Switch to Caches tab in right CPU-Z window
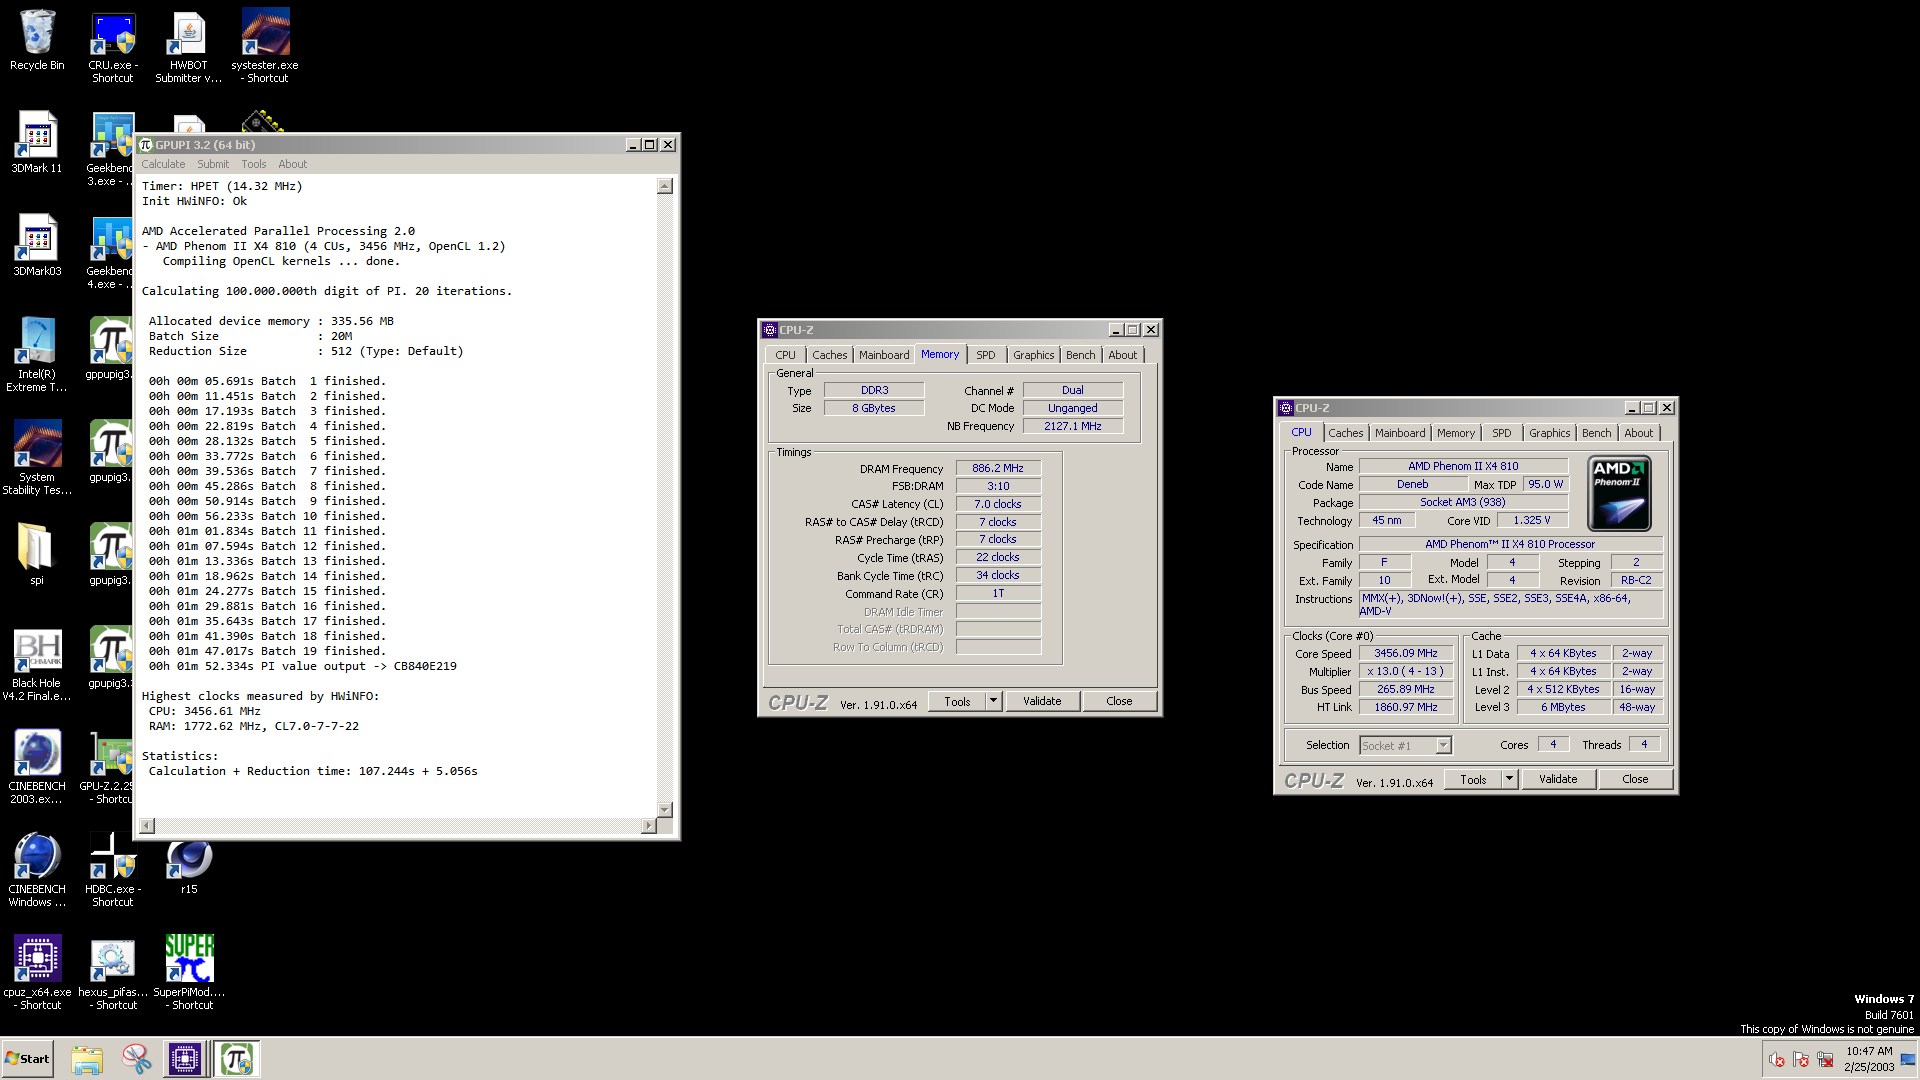The width and height of the screenshot is (1920, 1080). (1346, 433)
